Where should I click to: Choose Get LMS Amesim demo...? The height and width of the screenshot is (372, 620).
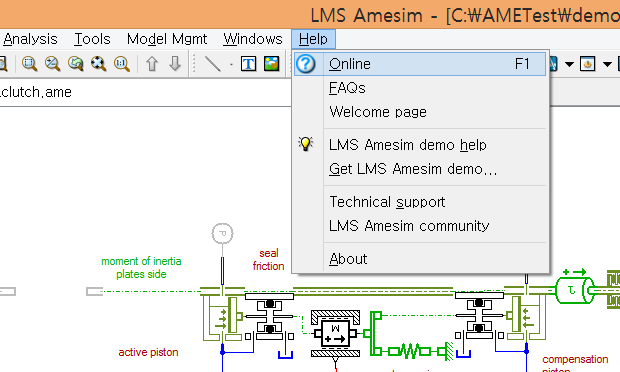(420, 169)
